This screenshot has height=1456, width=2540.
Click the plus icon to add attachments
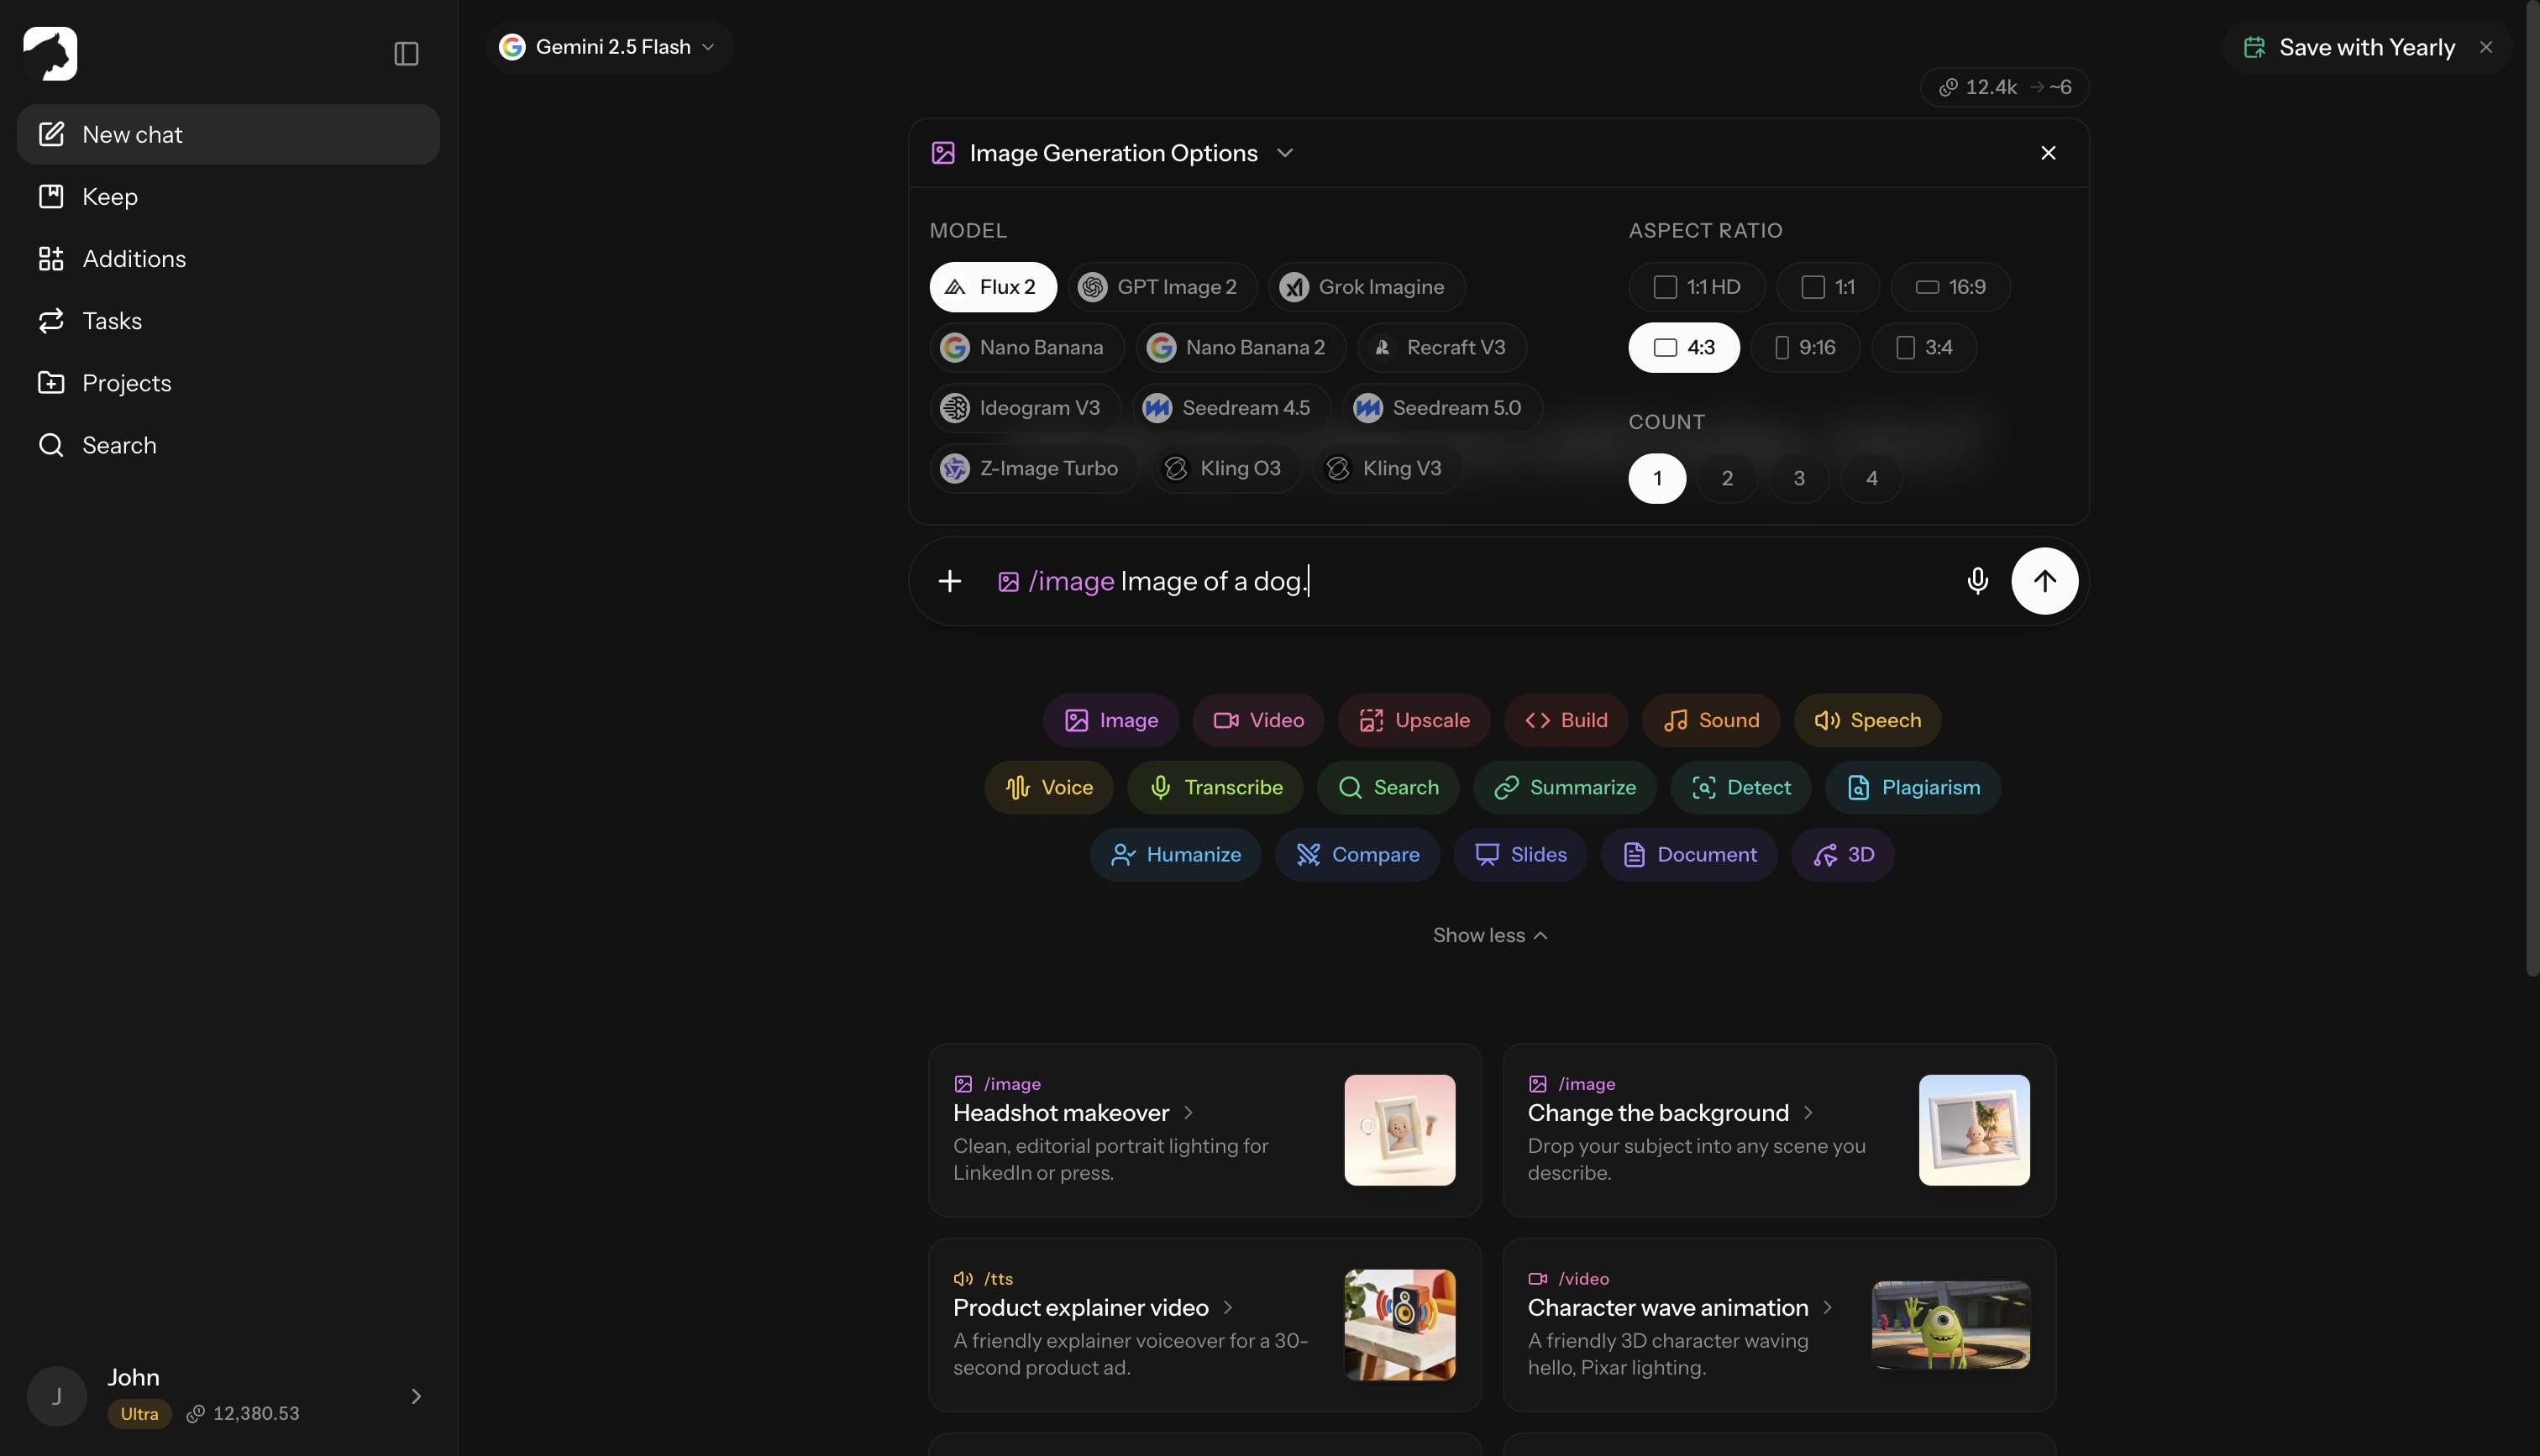pos(949,581)
